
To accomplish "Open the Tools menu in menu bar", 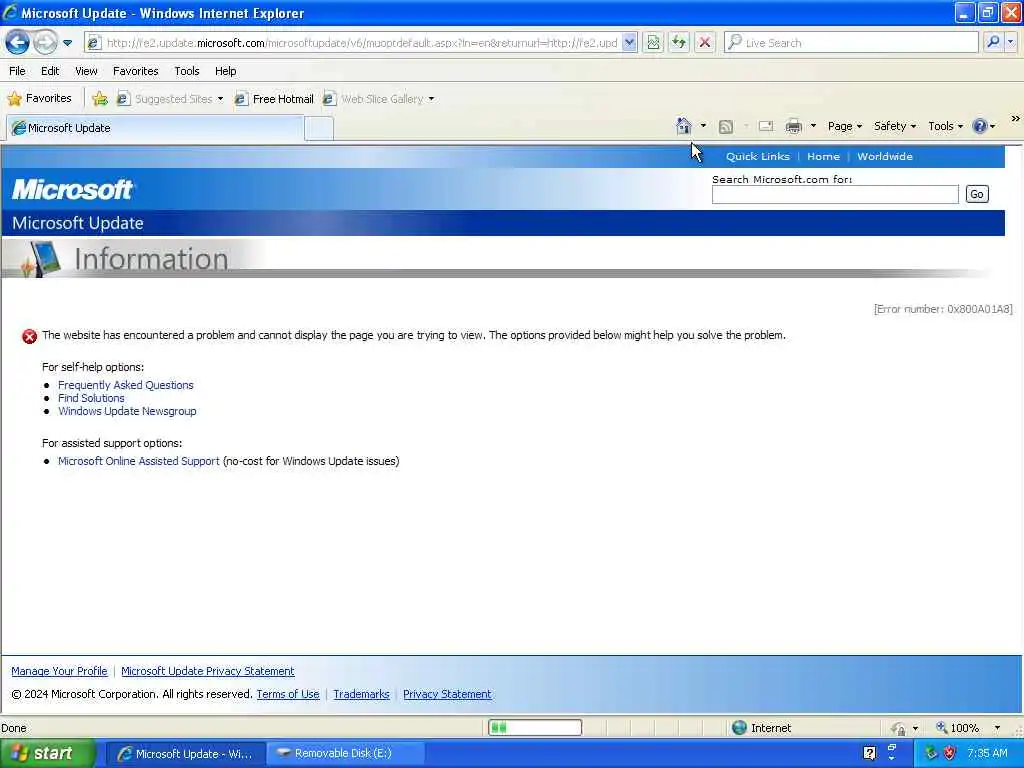I will click(x=187, y=71).
